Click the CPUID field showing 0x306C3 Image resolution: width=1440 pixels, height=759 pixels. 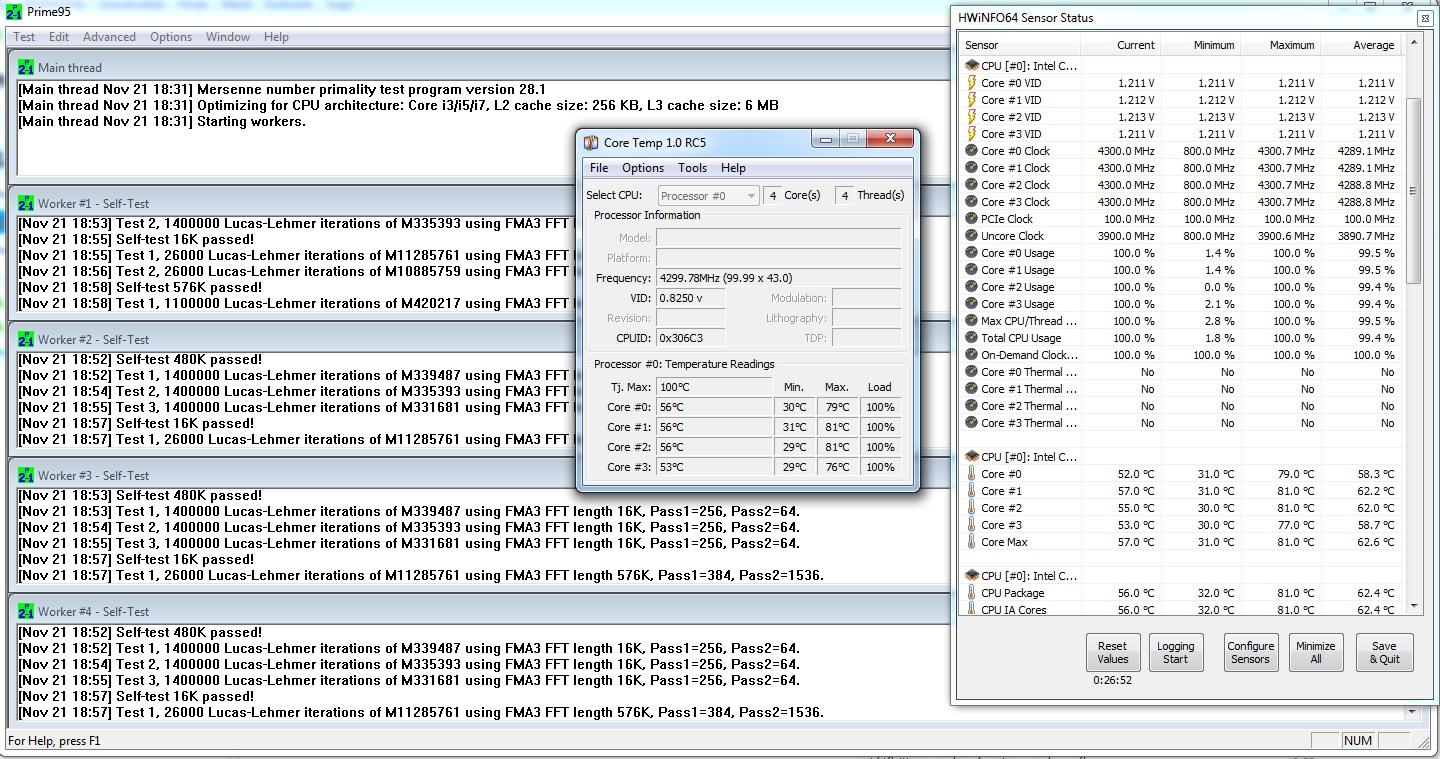[x=690, y=338]
